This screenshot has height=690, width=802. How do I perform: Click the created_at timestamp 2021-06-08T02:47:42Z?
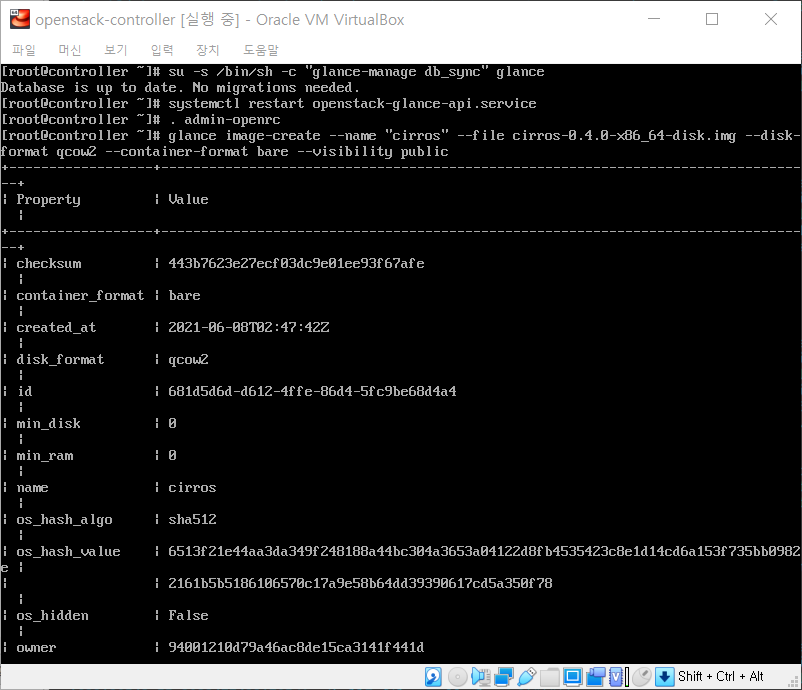tap(249, 327)
